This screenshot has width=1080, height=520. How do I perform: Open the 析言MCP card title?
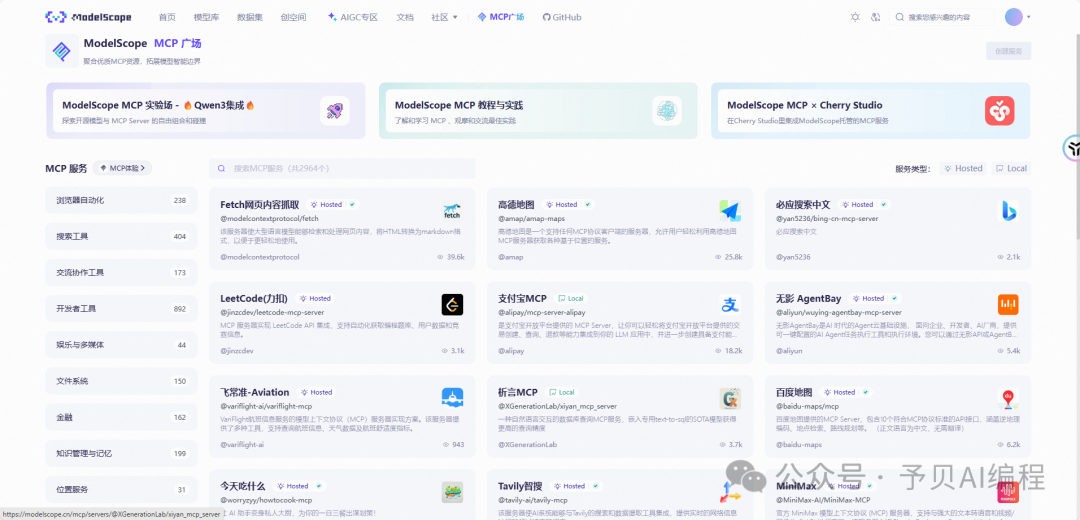point(518,392)
